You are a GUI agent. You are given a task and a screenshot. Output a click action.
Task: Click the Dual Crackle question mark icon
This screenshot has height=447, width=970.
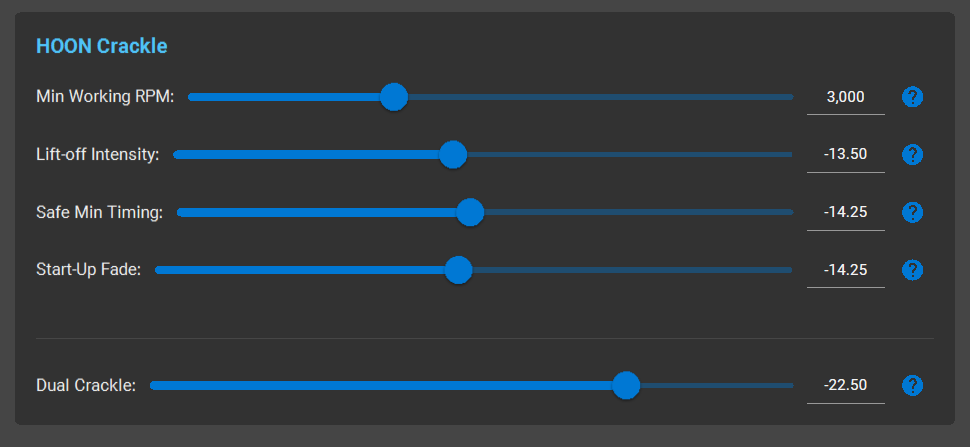[x=912, y=385]
